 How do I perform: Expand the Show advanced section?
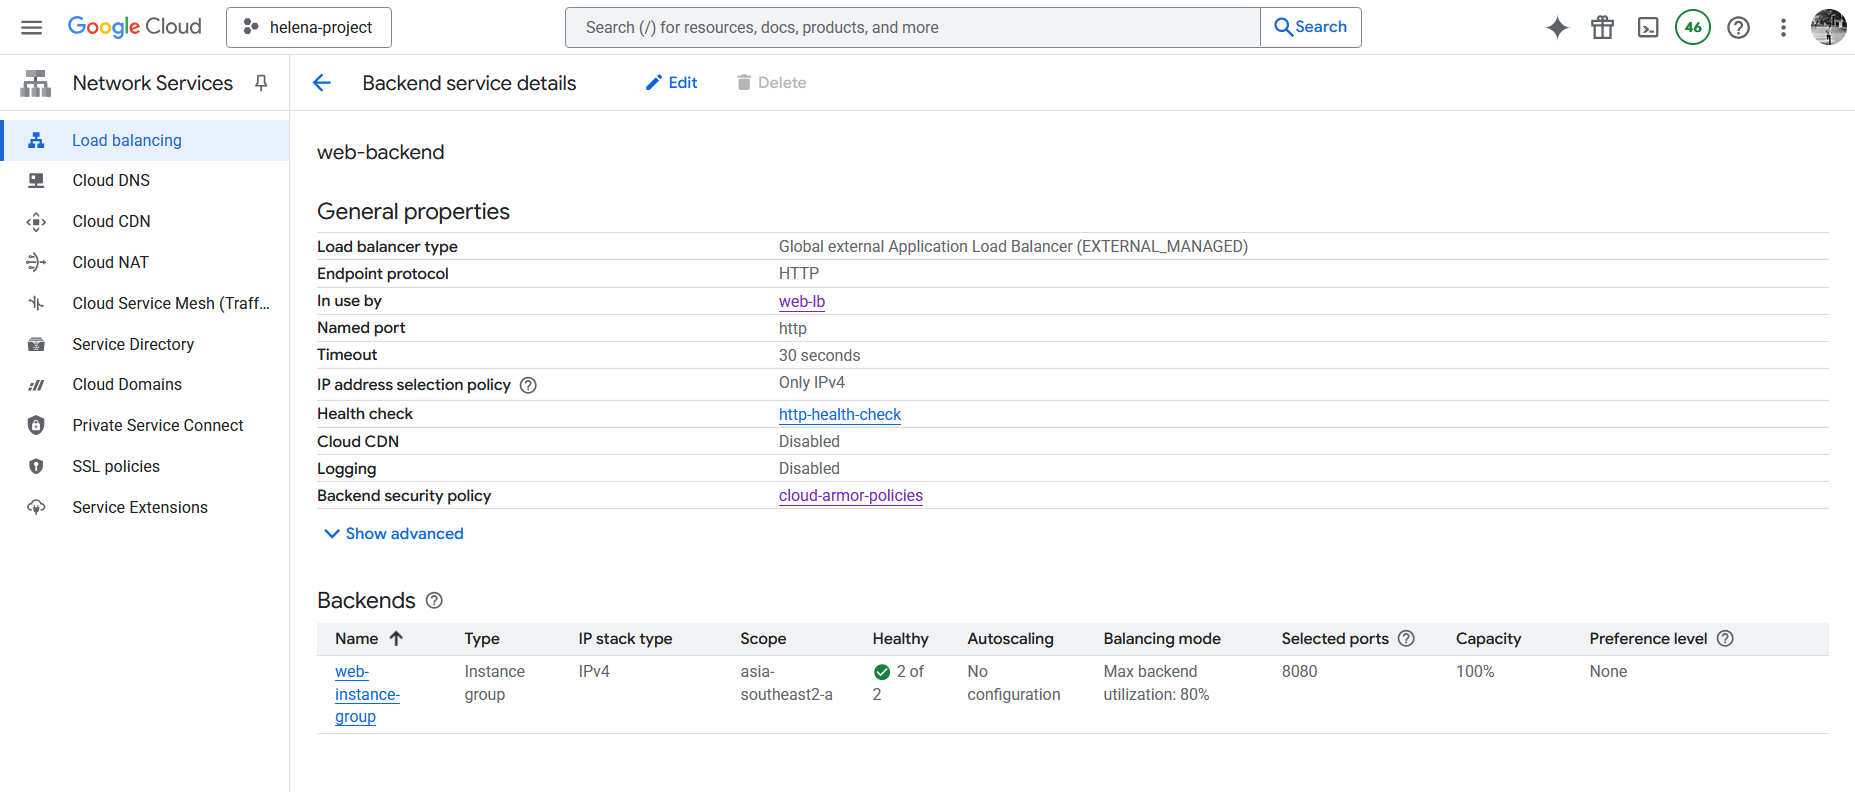click(x=394, y=534)
